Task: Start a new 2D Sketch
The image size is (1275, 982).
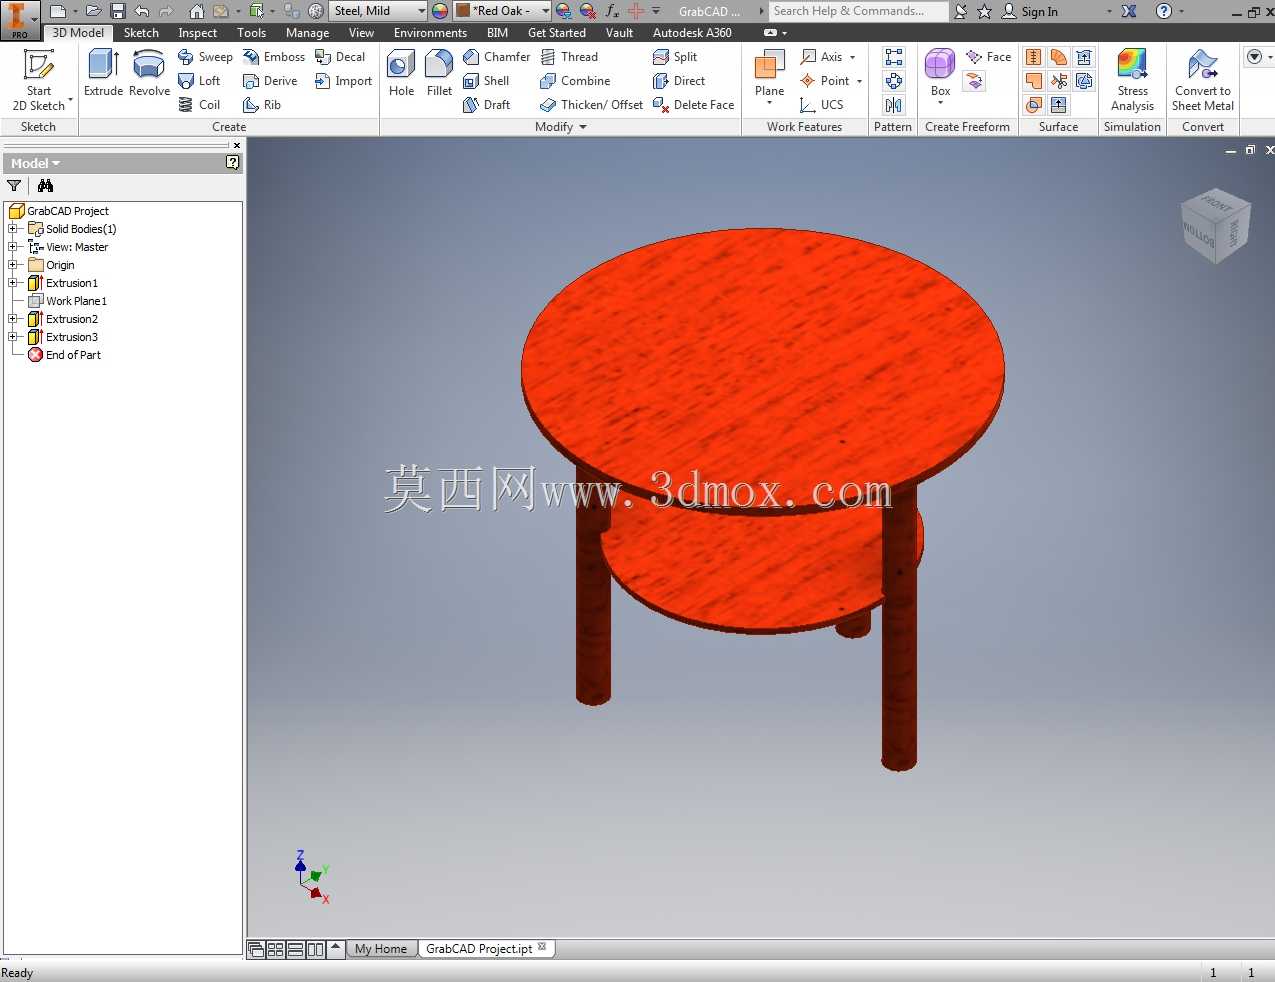Action: pos(39,80)
